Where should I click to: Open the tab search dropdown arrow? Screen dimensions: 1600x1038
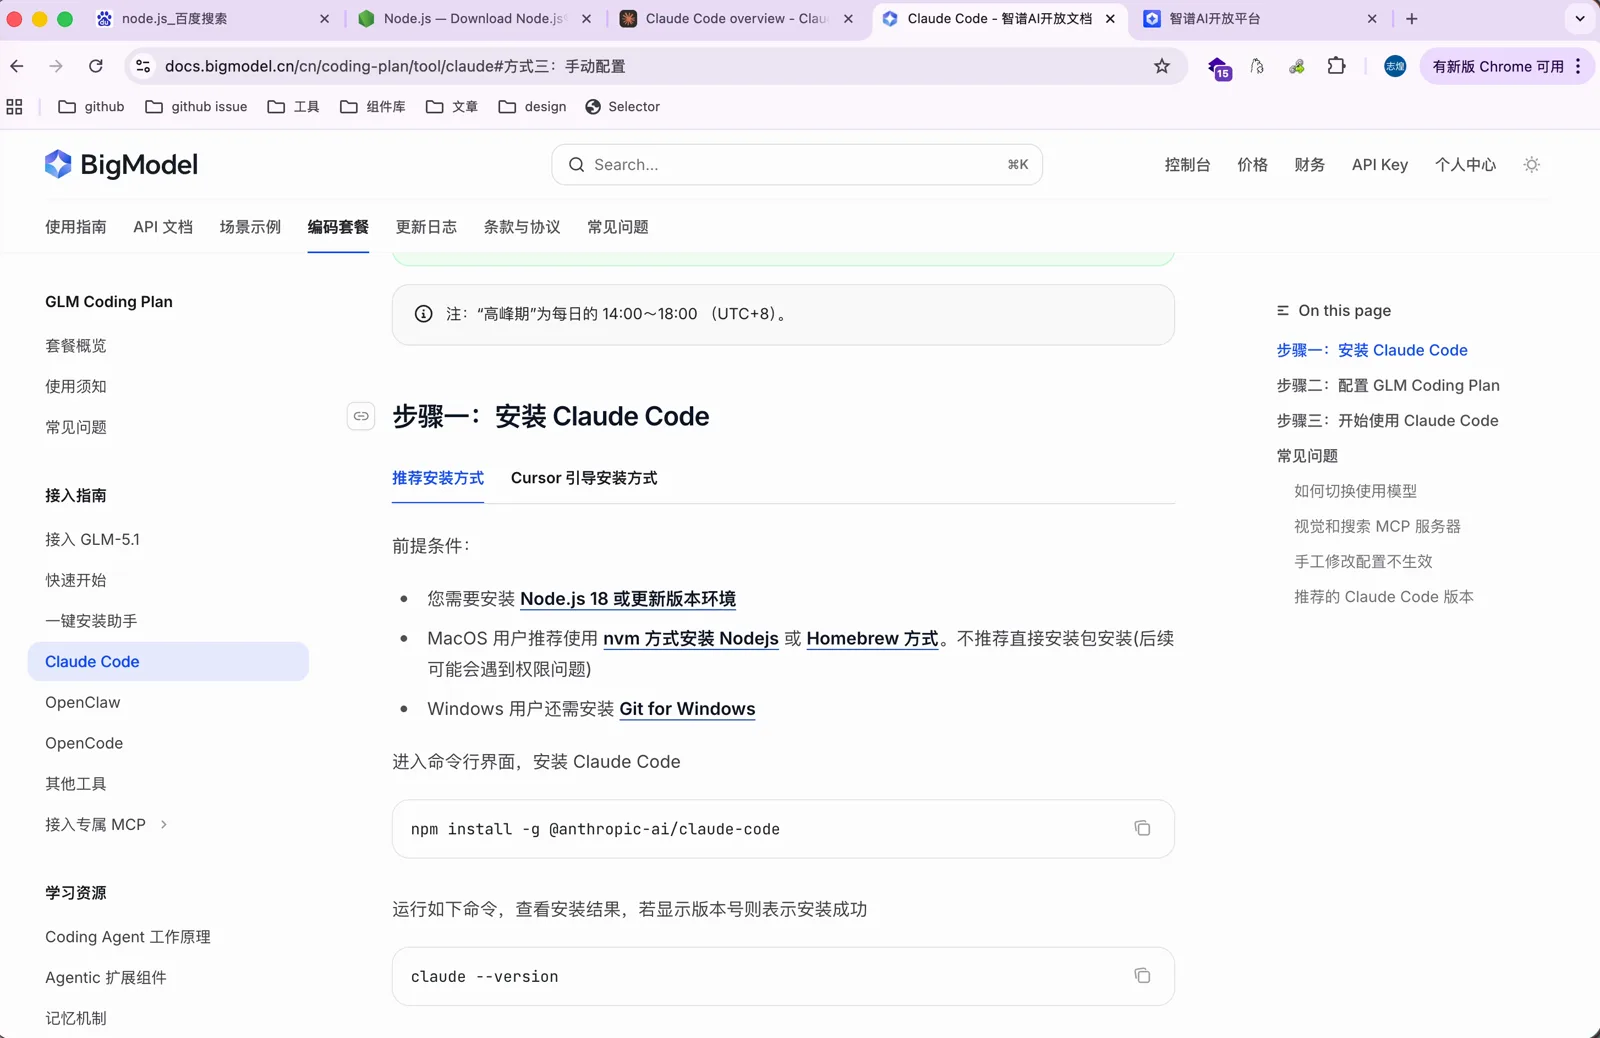pyautogui.click(x=1580, y=19)
